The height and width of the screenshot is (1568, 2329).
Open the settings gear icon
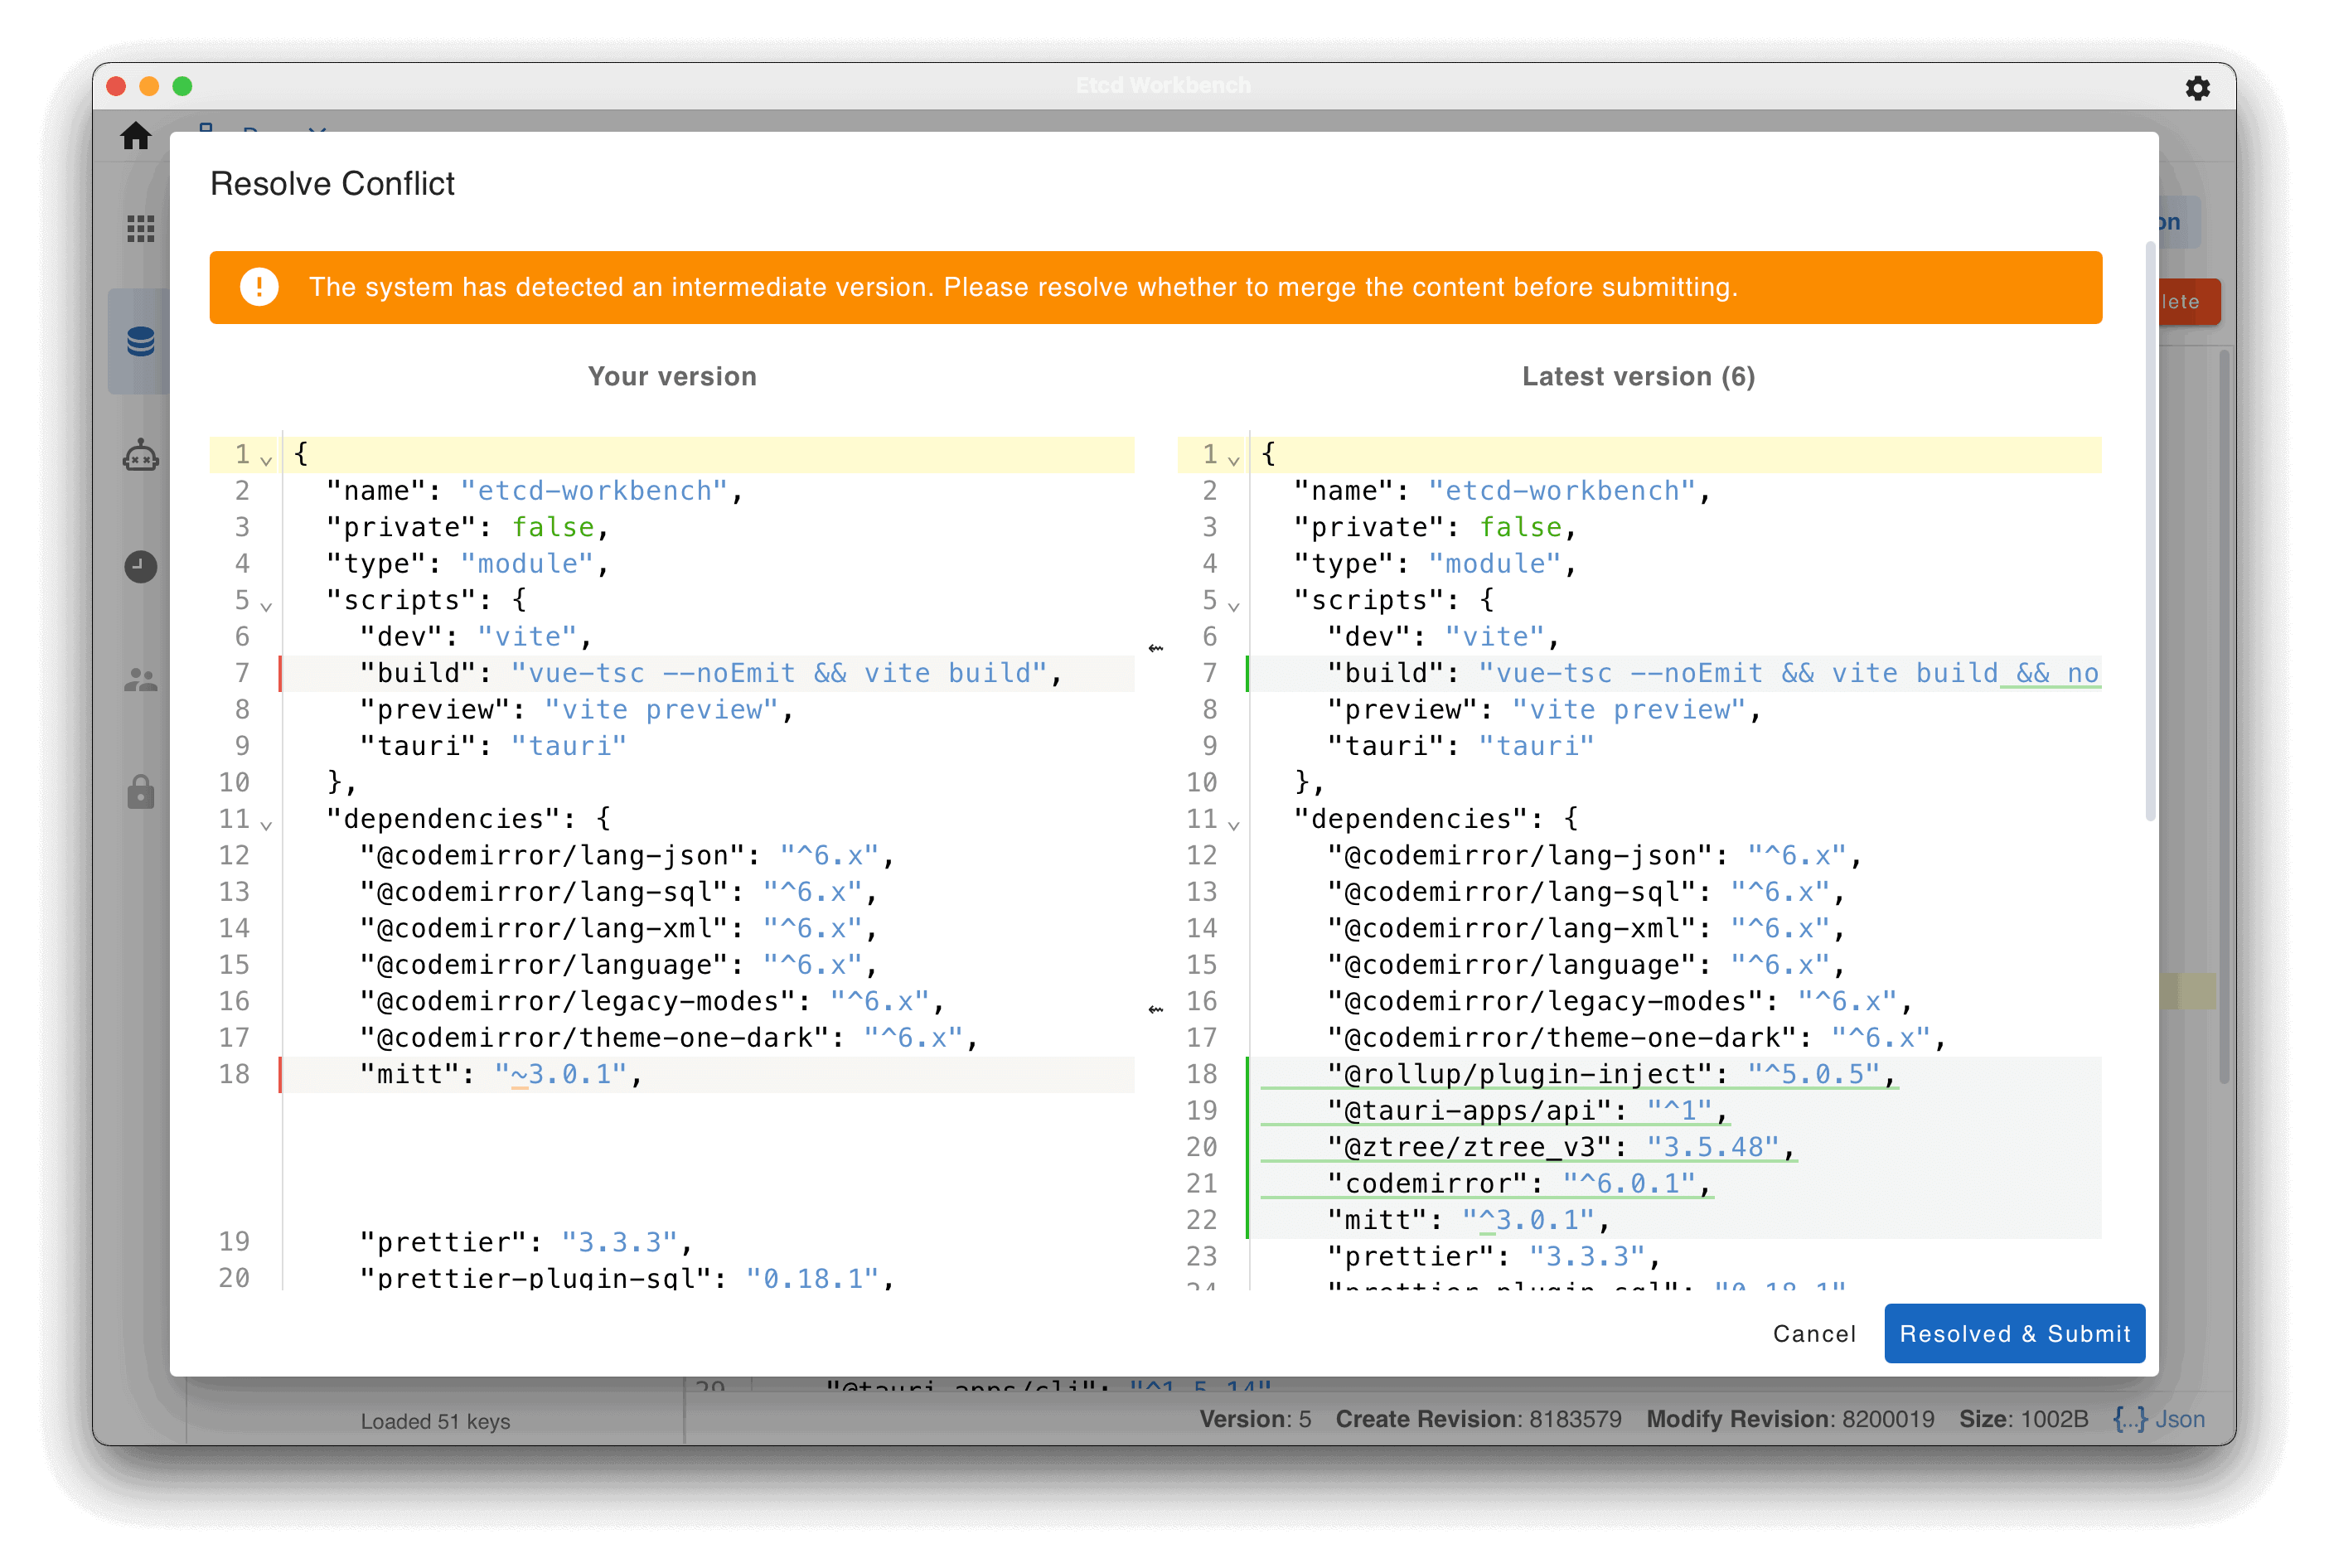2196,88
